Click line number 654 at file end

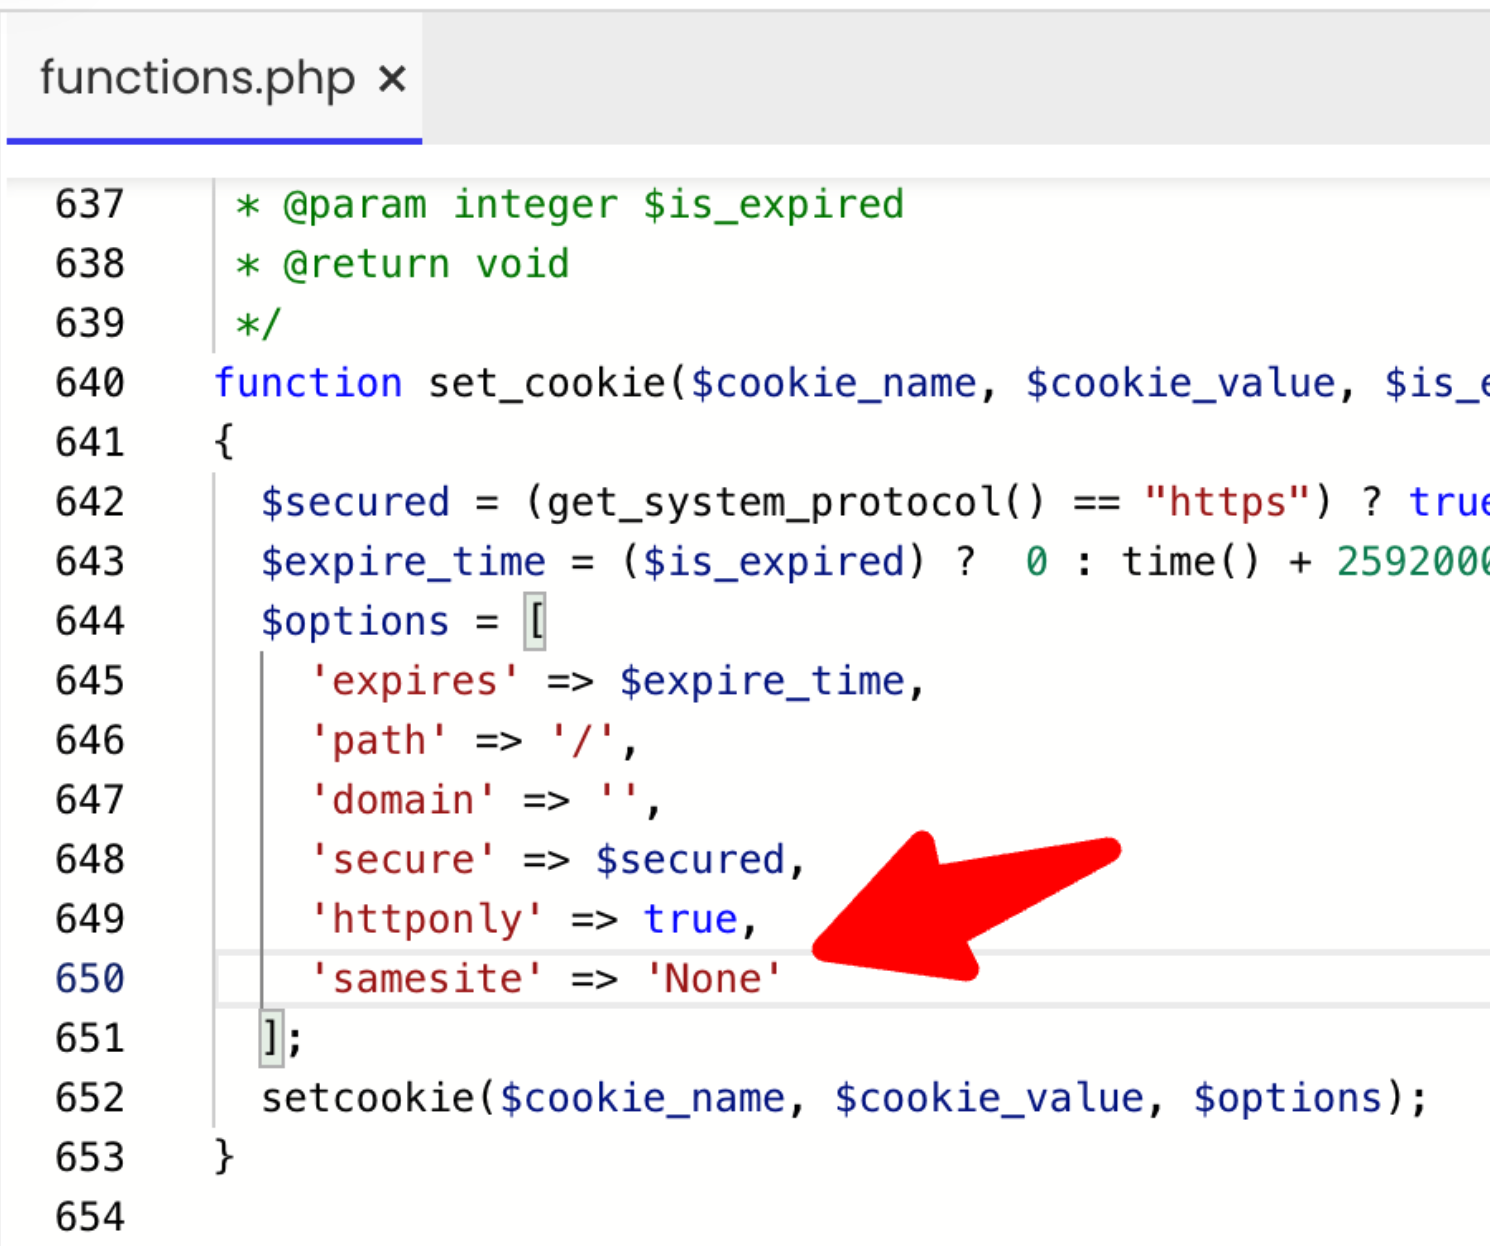point(89,1216)
